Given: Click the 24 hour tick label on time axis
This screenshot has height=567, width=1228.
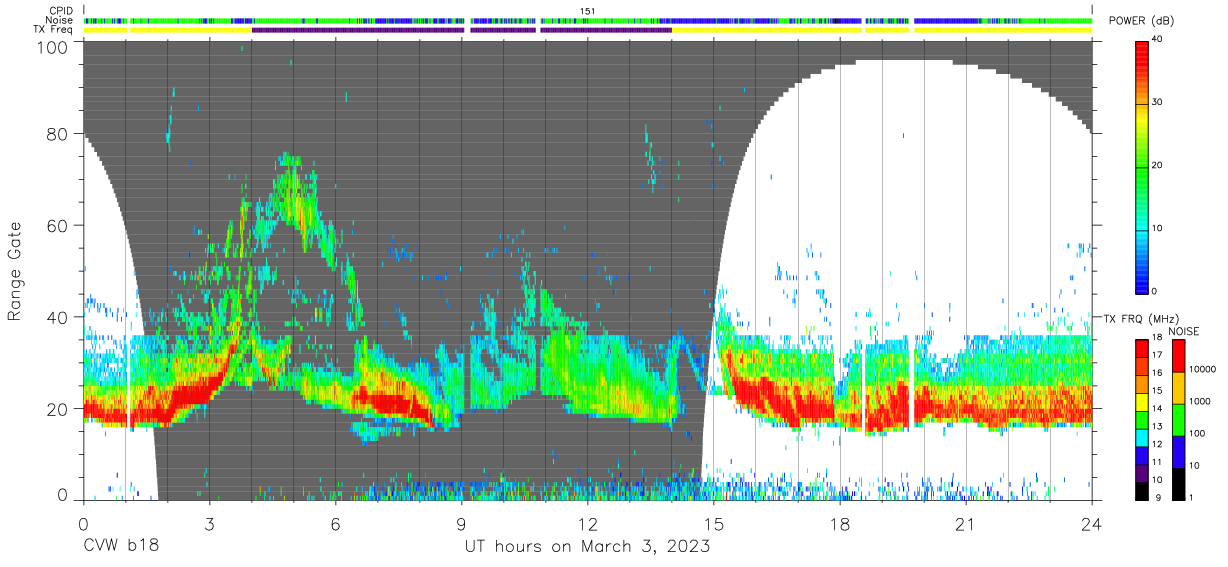Looking at the screenshot, I should point(1091,524).
